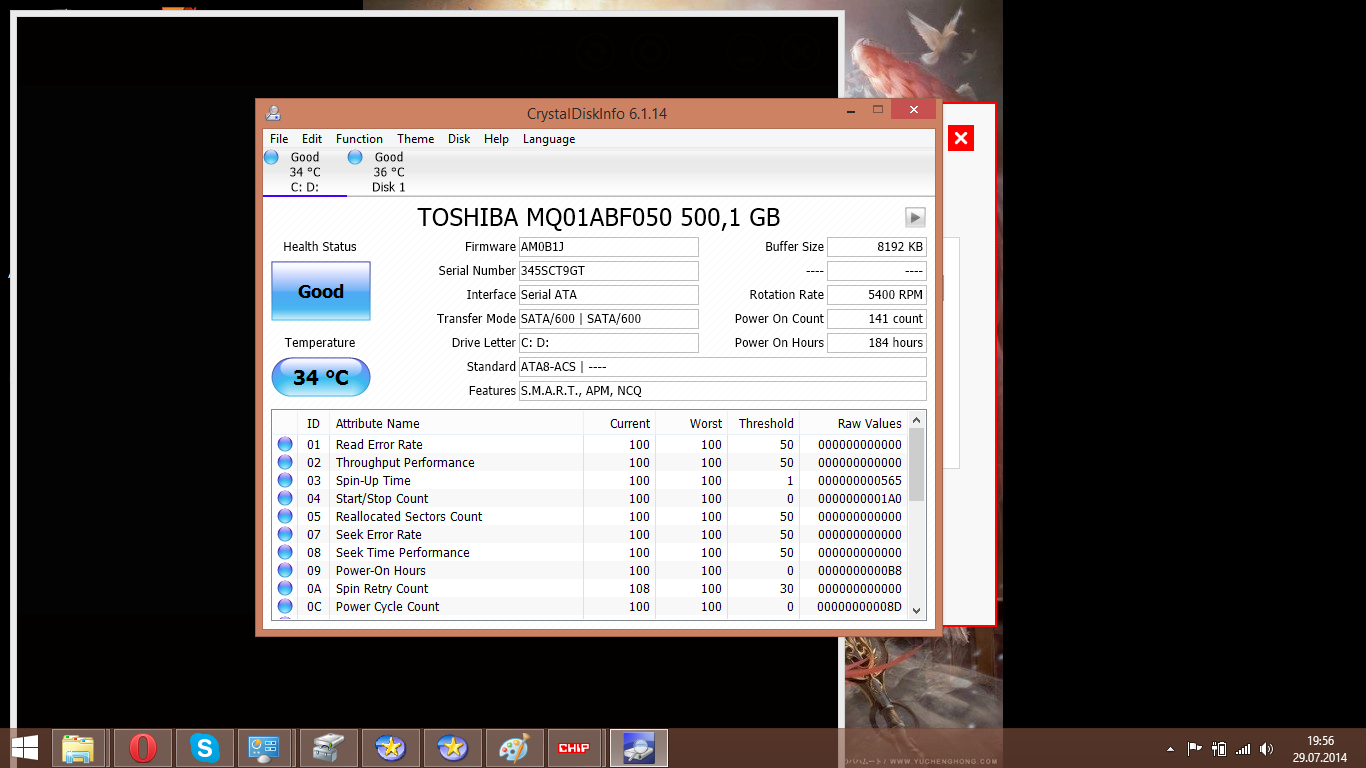
Task: Open the Language menu
Action: [549, 139]
